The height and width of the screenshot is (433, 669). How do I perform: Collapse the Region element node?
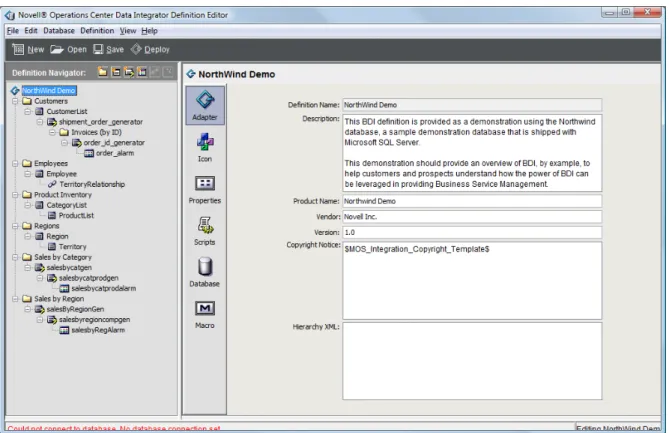(28, 236)
